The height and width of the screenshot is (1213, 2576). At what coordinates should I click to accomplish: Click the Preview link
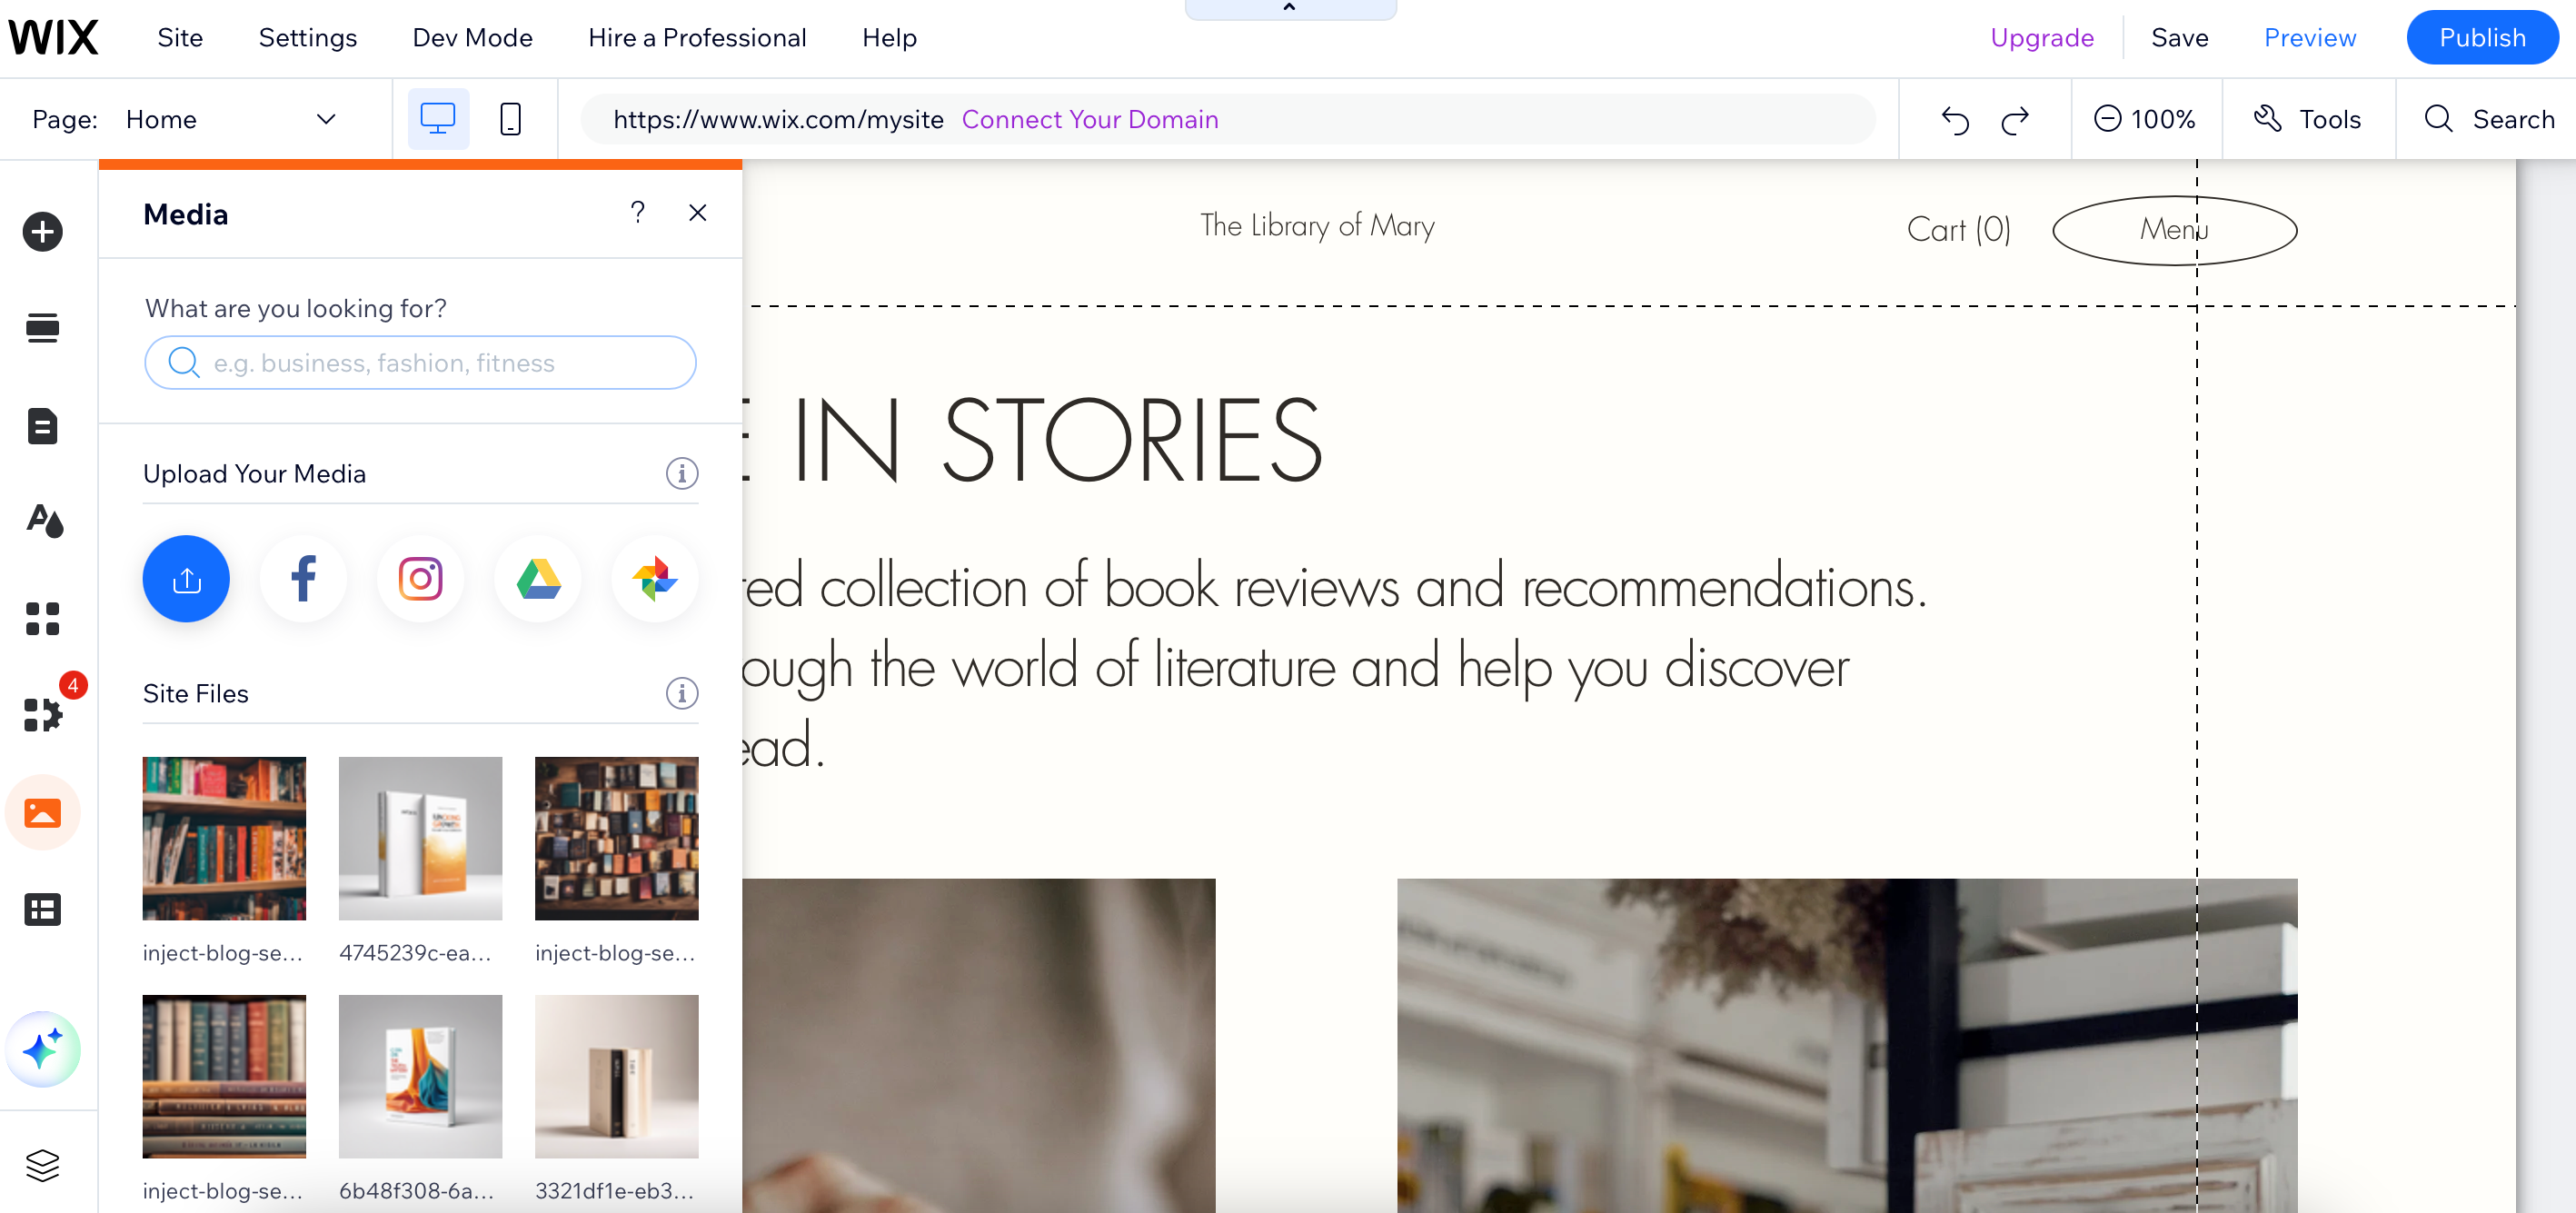point(2310,38)
